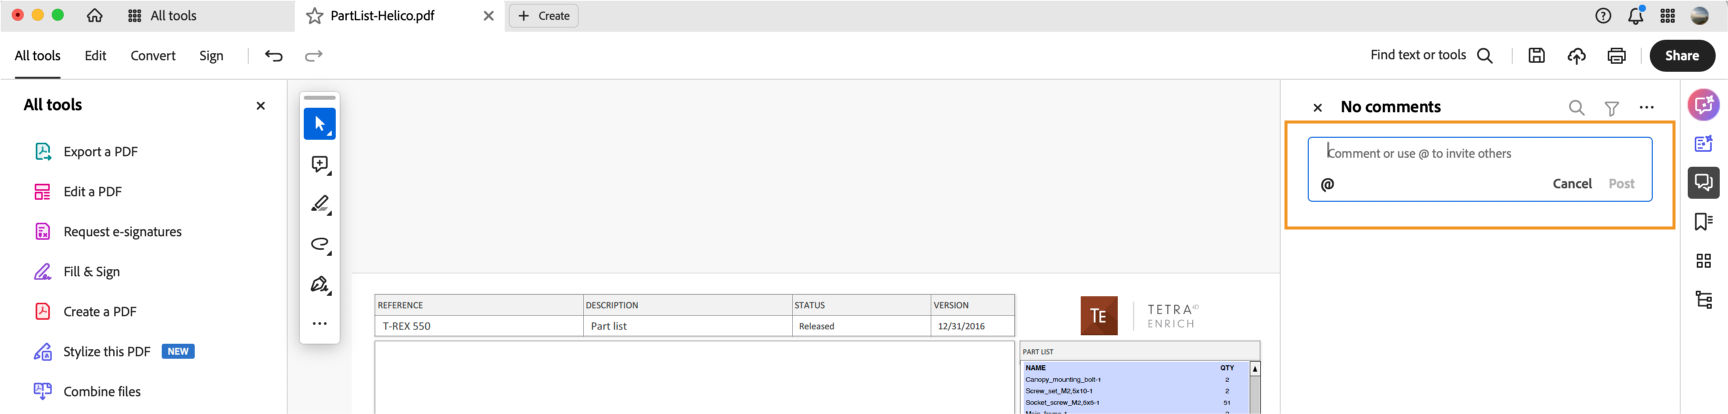
Task: Select the Screw_set_M2,5x10-1 part row
Action: [1134, 391]
